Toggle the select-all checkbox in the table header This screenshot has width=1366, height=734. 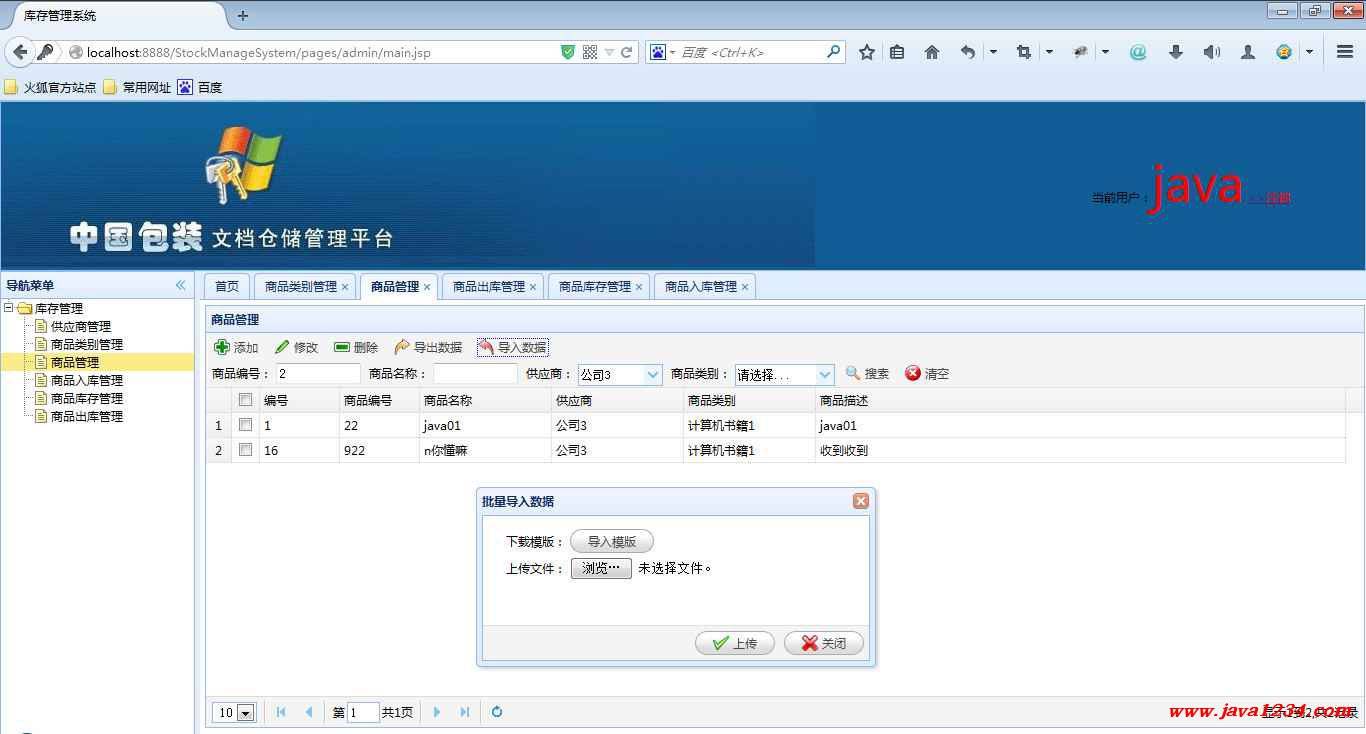[x=245, y=400]
